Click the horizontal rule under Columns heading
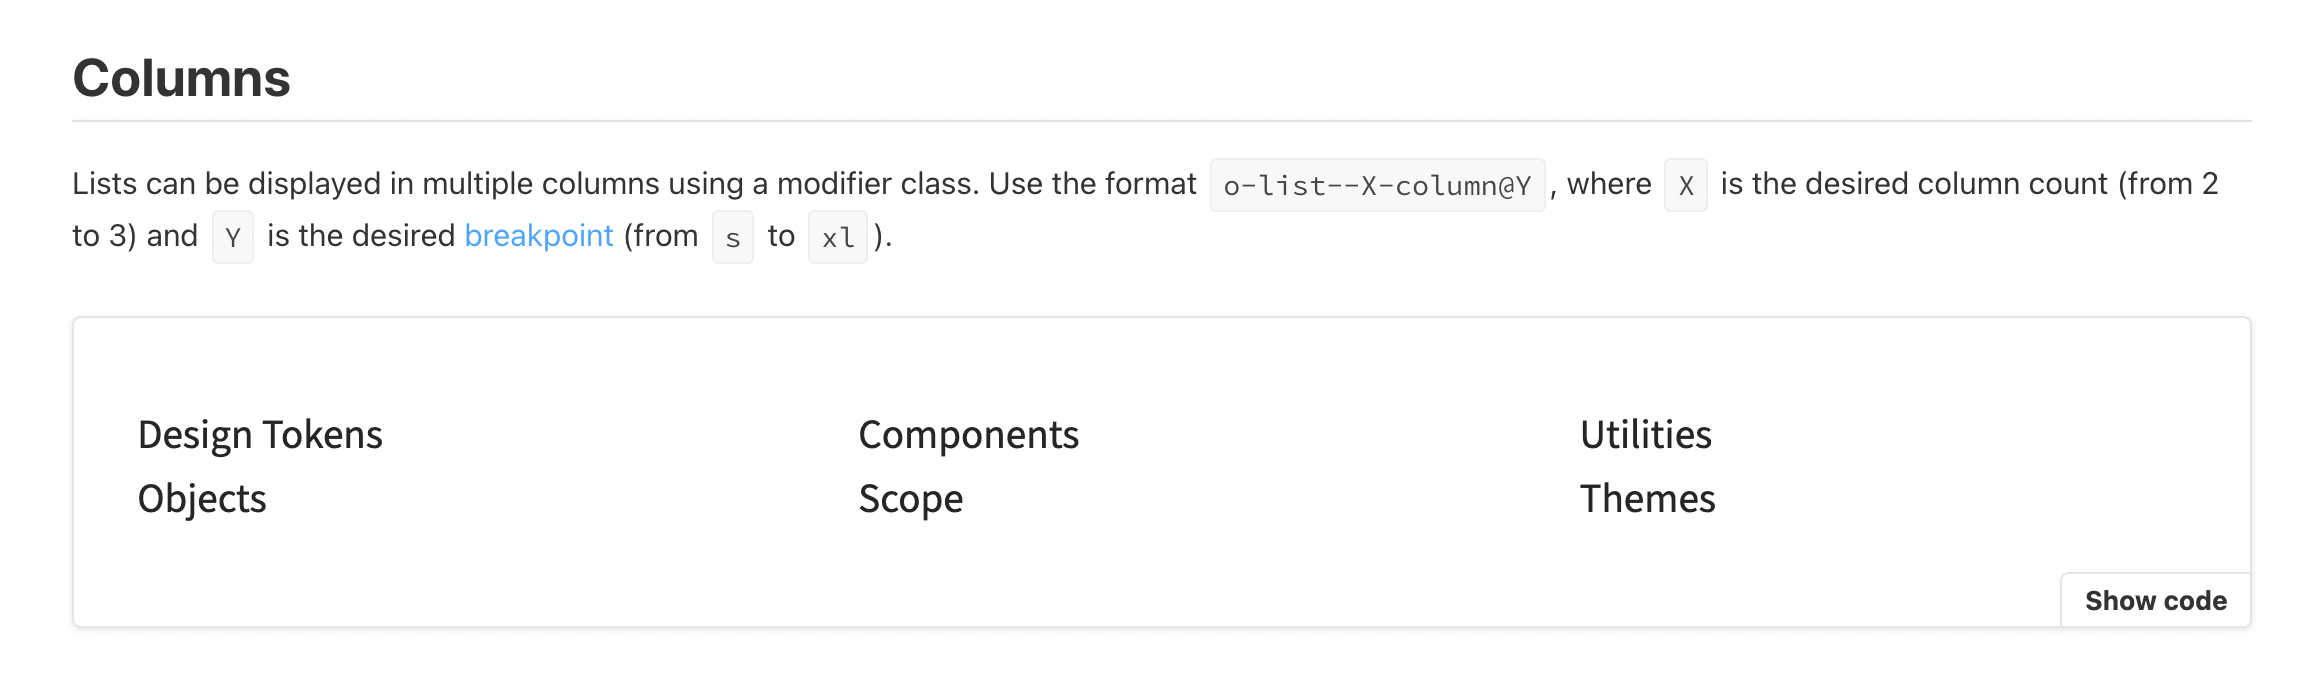 [x=1160, y=121]
